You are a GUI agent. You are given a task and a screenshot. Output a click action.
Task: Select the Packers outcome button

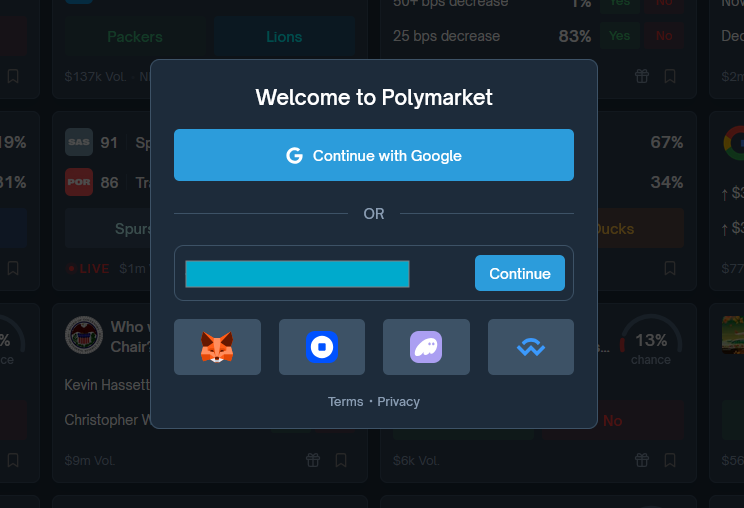pyautogui.click(x=135, y=37)
